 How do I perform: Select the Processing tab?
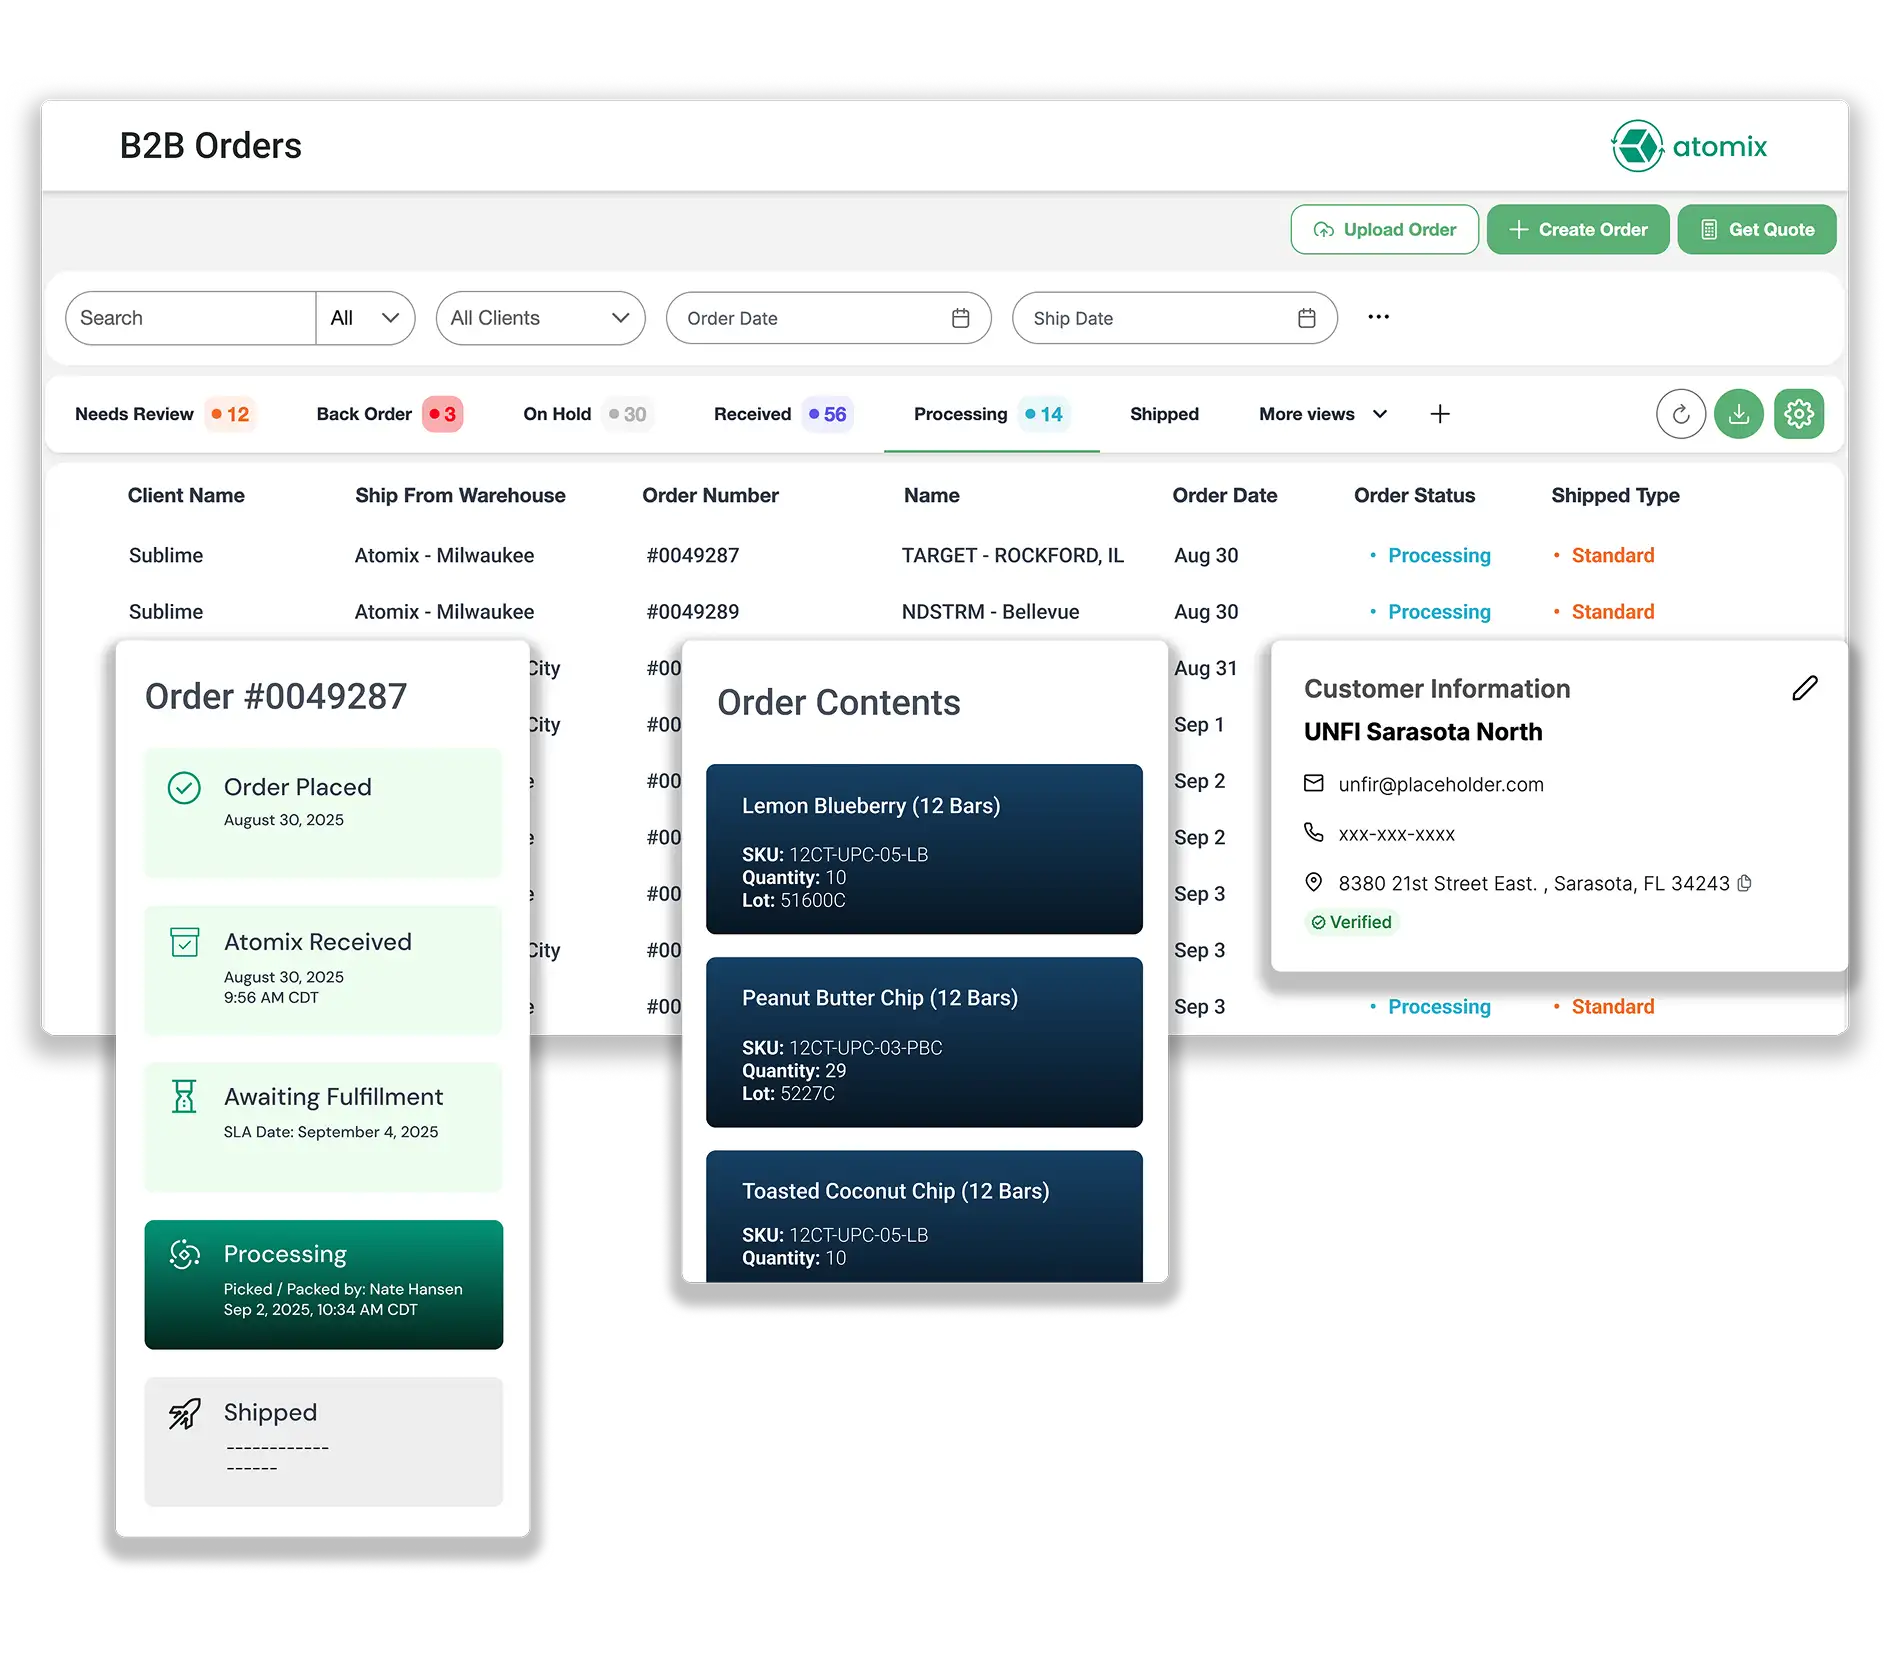[x=990, y=414]
